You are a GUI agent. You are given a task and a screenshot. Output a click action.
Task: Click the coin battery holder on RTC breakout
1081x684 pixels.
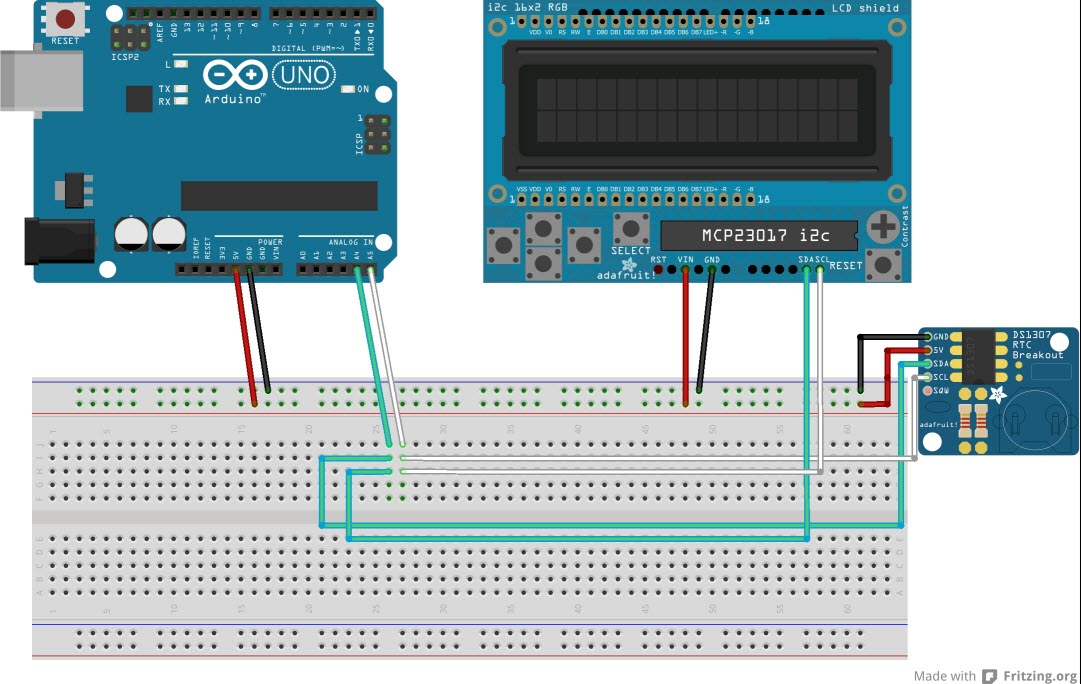[x=1033, y=421]
